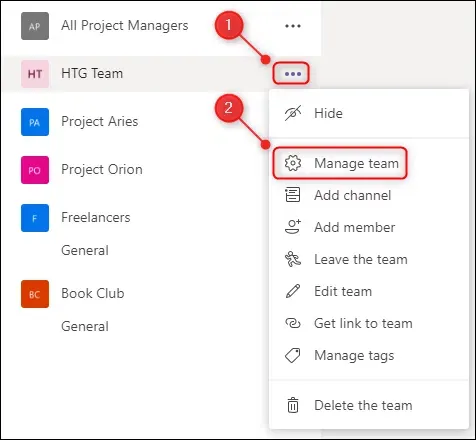Open More options for All Project Managers
The image size is (476, 440).
pos(293,26)
